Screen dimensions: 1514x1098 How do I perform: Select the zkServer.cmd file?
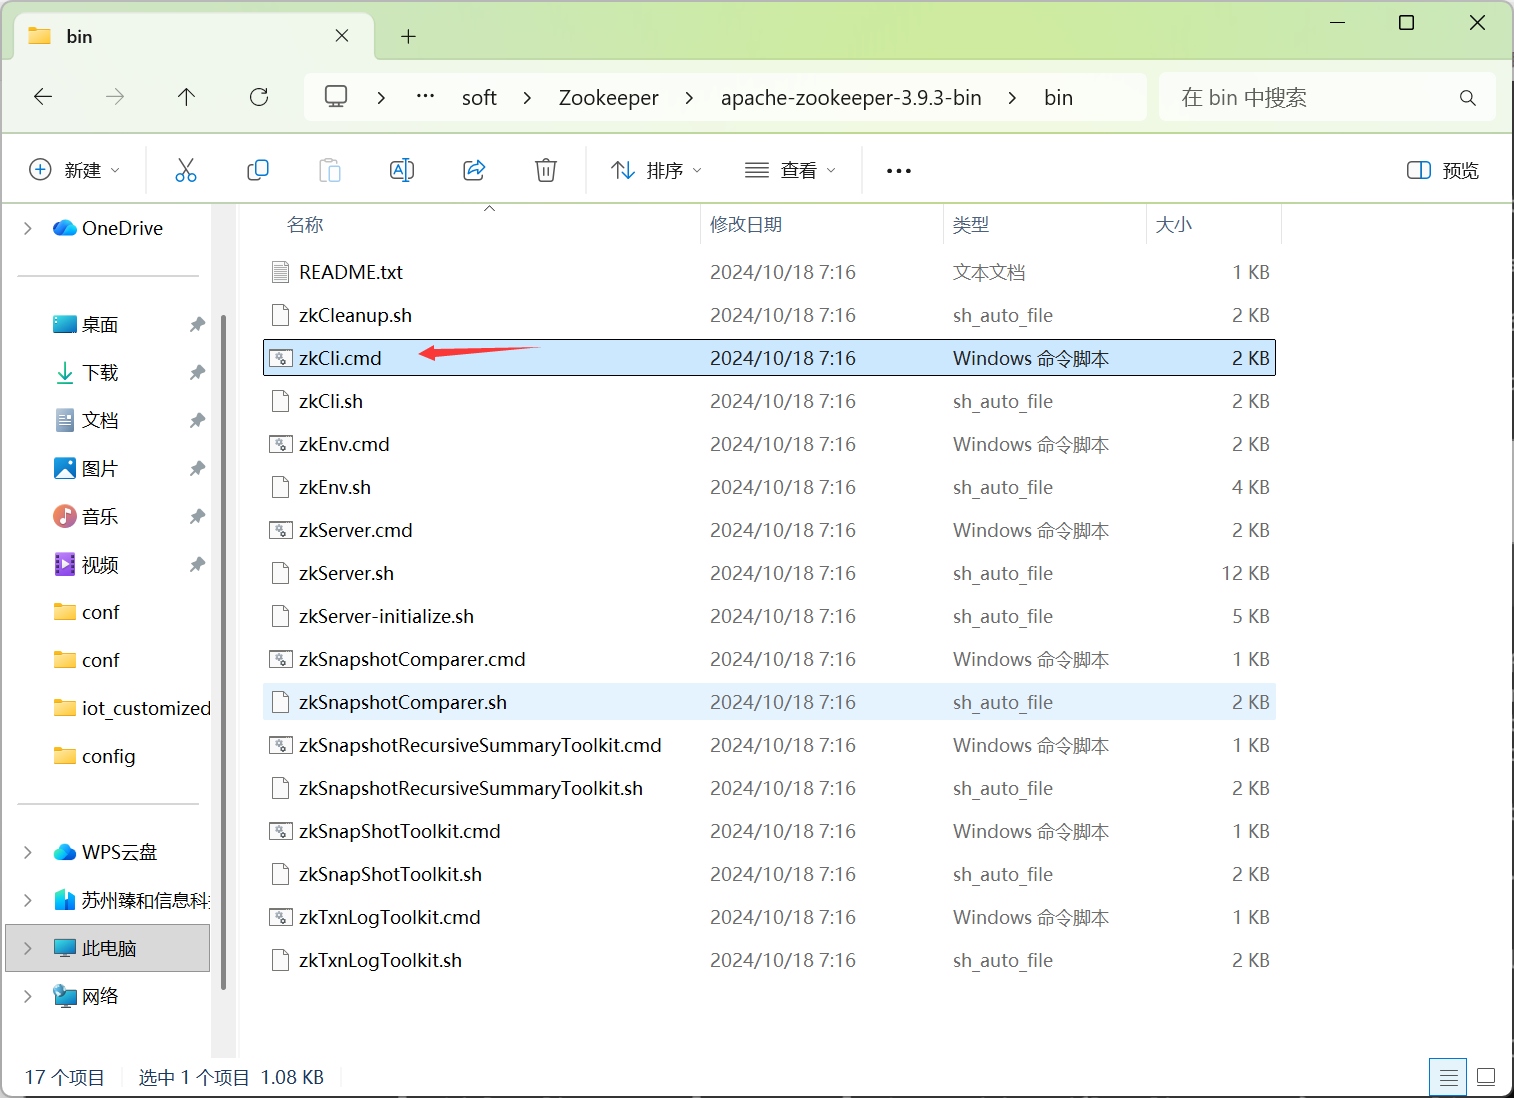click(x=769, y=530)
